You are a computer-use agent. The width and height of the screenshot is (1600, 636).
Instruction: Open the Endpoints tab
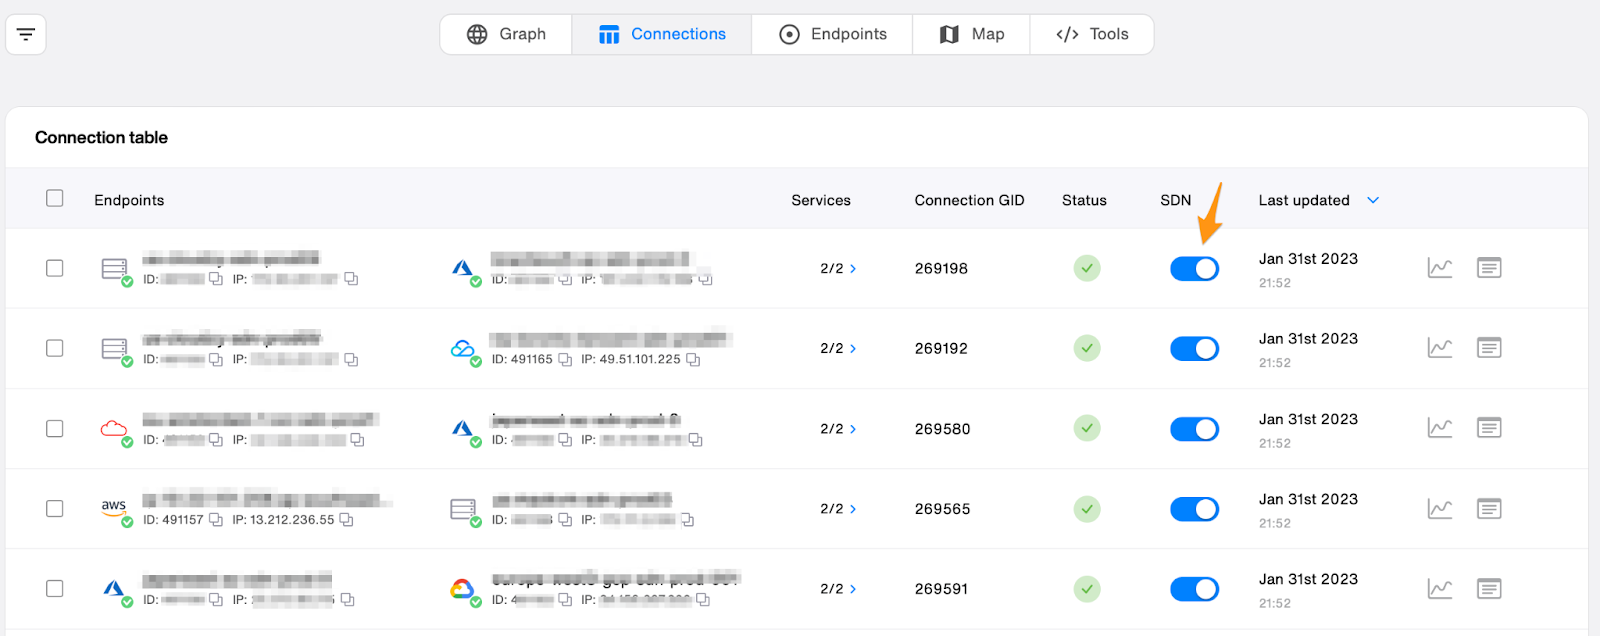[833, 34]
